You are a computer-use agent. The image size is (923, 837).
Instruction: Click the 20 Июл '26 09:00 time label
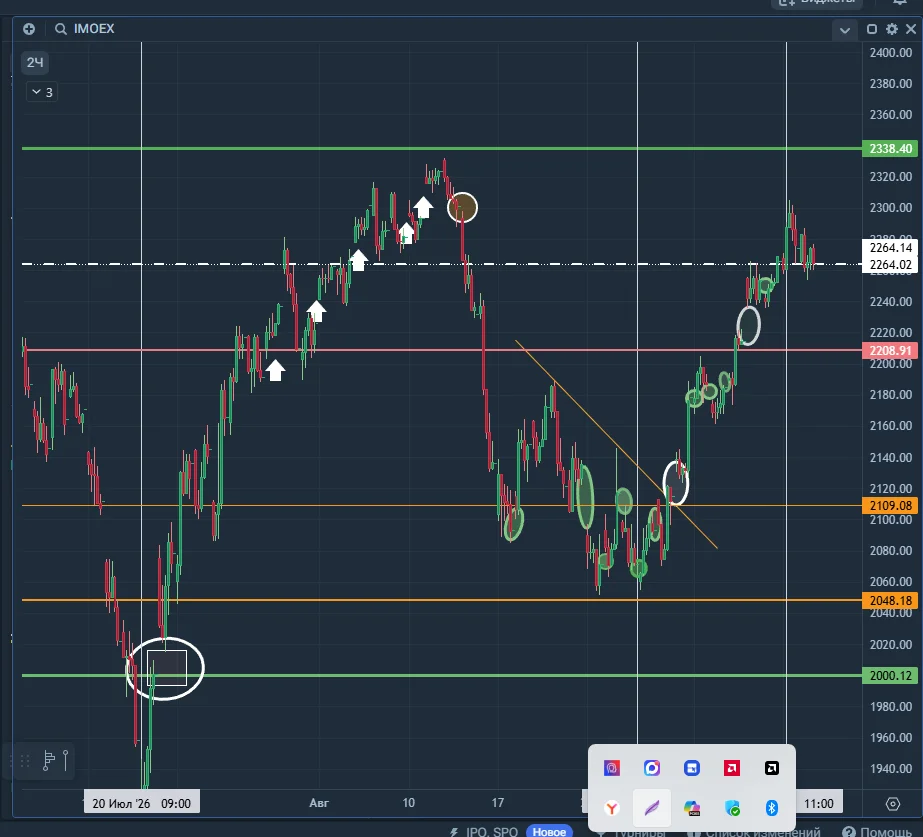141,803
